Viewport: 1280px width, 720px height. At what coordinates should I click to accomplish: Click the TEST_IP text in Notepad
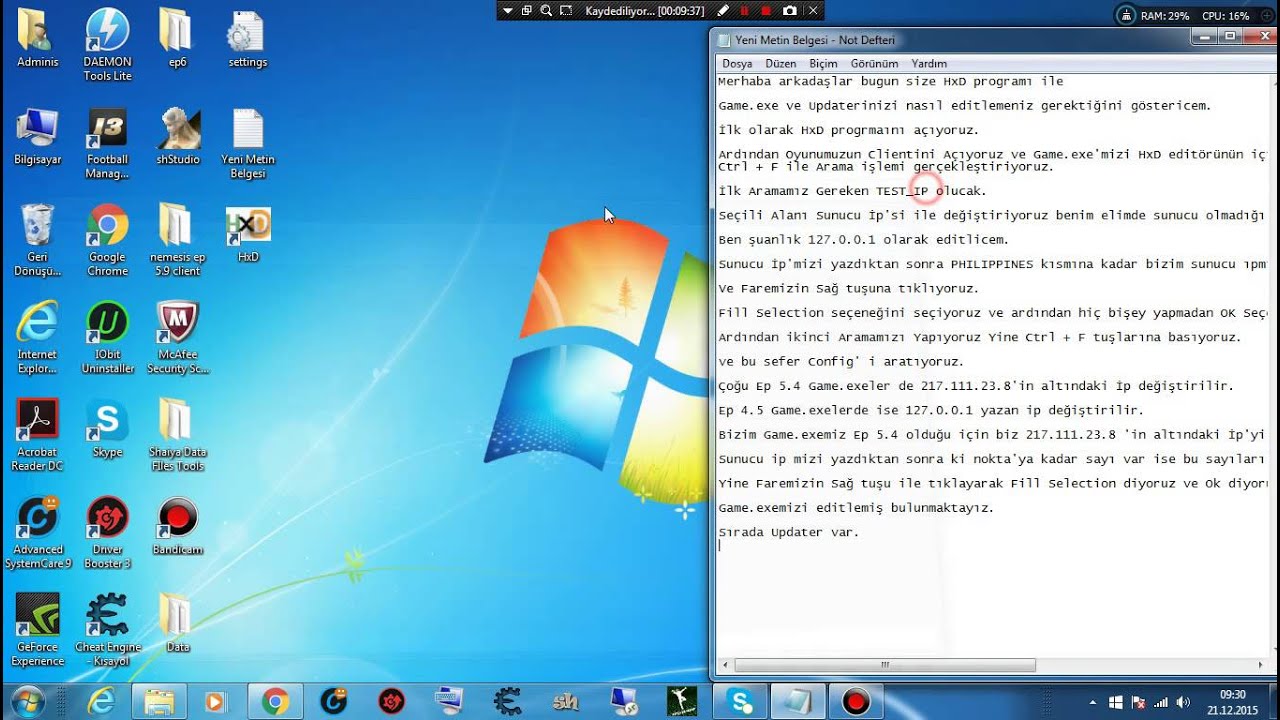pyautogui.click(x=902, y=190)
